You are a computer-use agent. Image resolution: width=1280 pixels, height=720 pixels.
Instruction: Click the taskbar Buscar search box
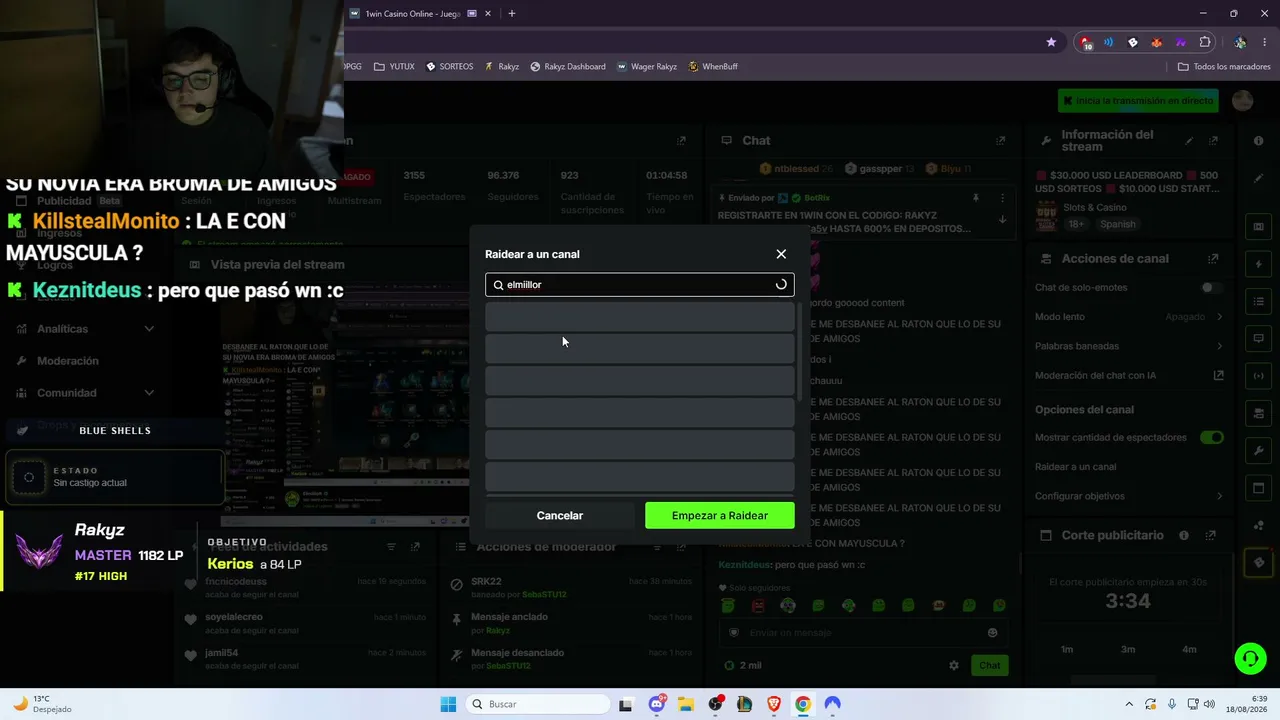coord(539,704)
